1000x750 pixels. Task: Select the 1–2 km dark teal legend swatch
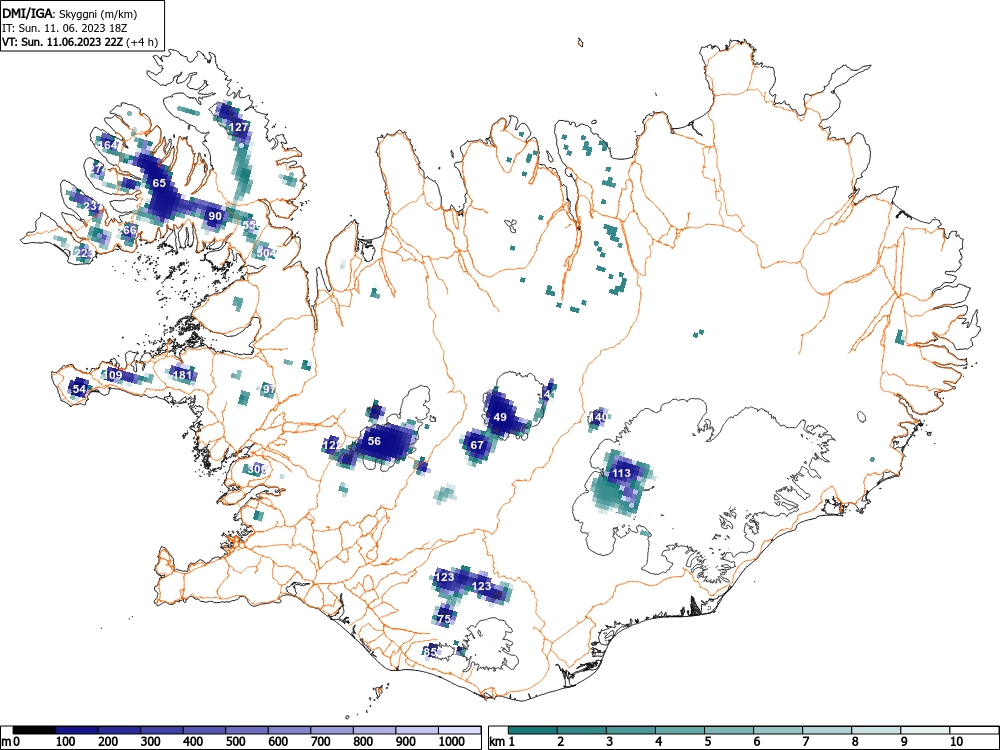click(x=533, y=730)
